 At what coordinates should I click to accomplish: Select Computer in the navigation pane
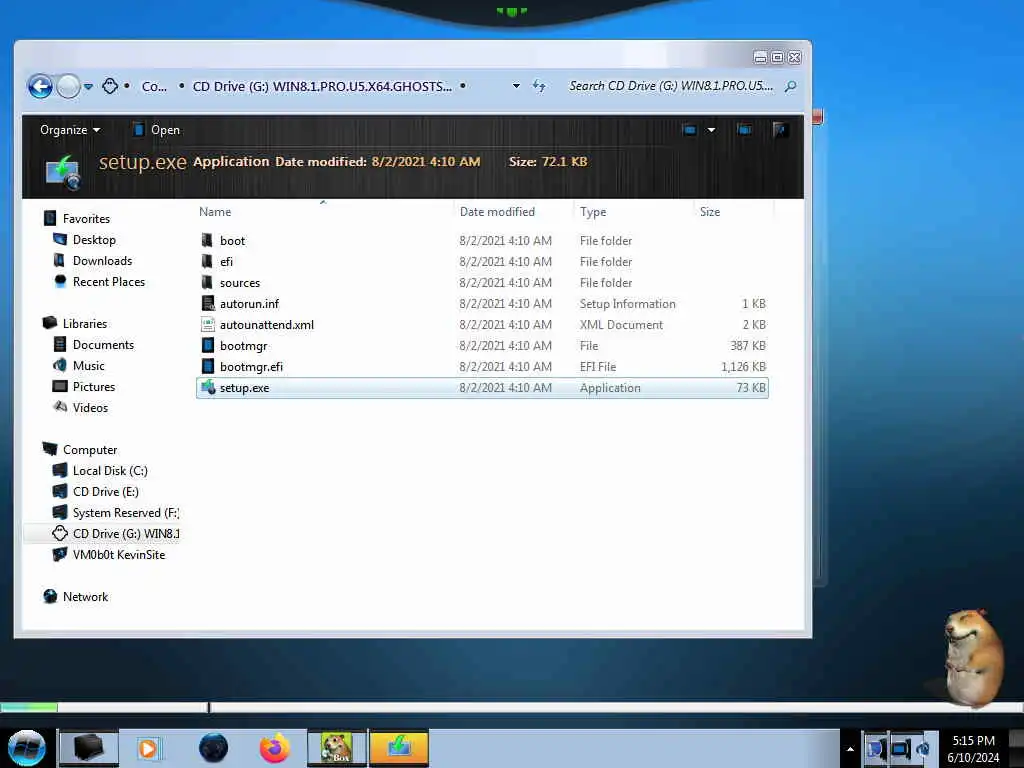pyautogui.click(x=90, y=450)
